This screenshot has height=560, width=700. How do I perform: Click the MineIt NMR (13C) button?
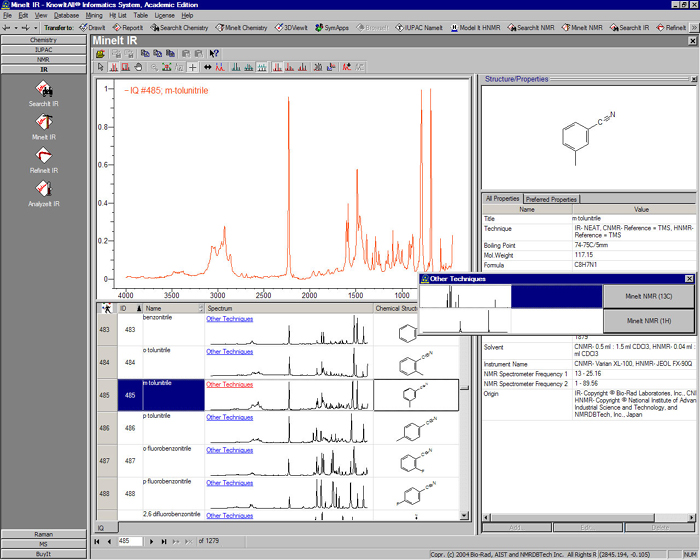[648, 297]
